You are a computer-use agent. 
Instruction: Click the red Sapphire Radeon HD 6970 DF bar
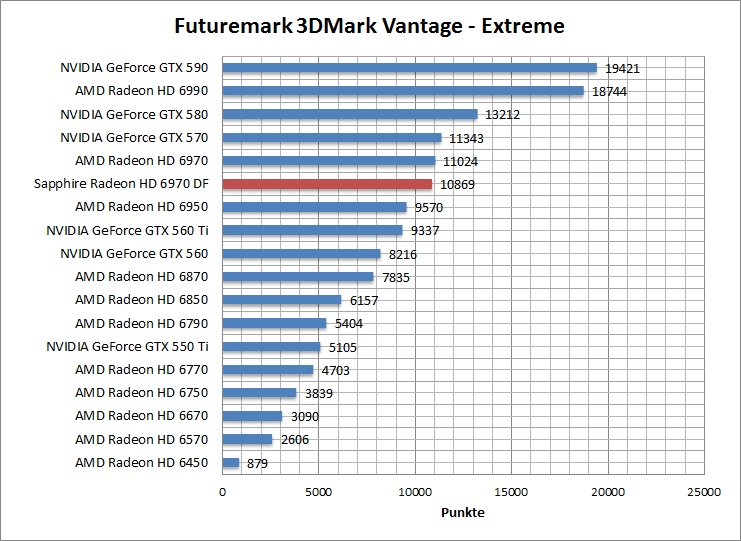[327, 184]
